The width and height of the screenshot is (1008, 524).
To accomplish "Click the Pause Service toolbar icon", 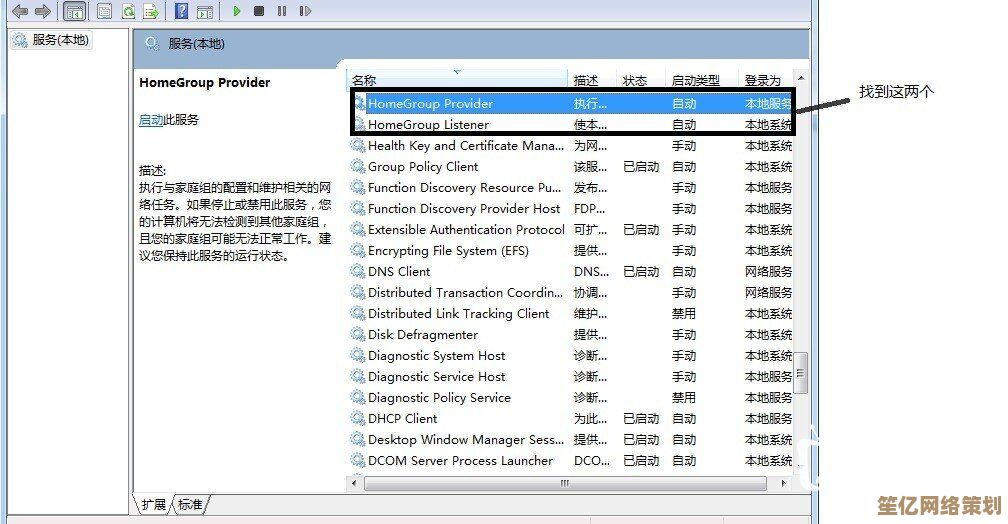I will coord(282,11).
